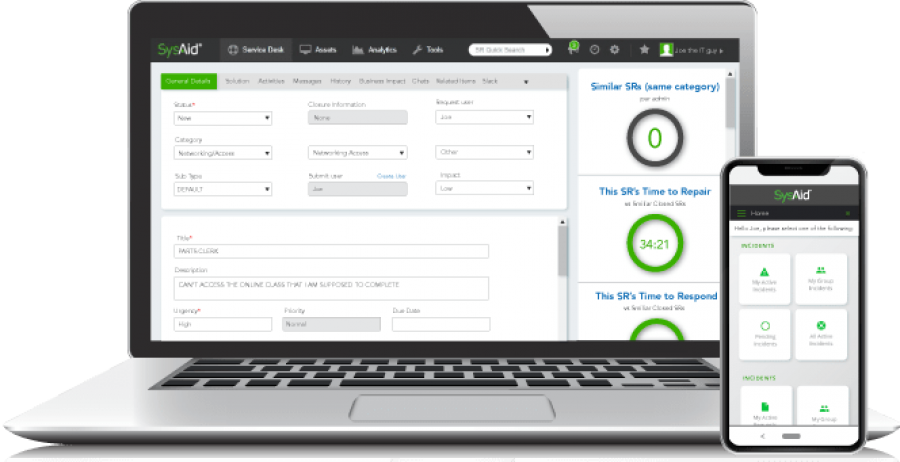Click the This SR's Time to Repair heading
Image resolution: width=900 pixels, height=462 pixels.
pyautogui.click(x=655, y=192)
